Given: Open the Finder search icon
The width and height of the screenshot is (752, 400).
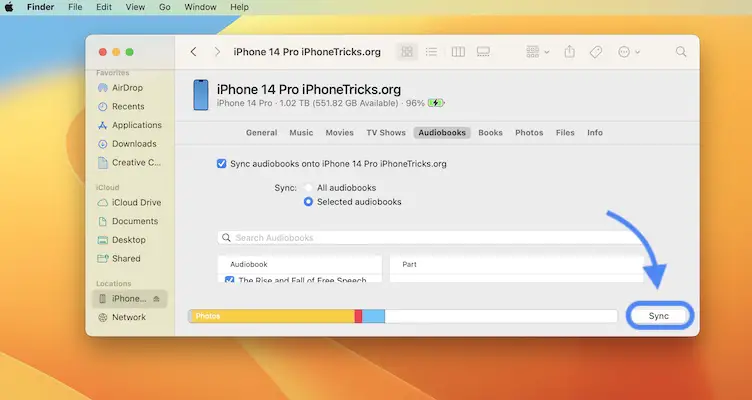Looking at the screenshot, I should 682,51.
